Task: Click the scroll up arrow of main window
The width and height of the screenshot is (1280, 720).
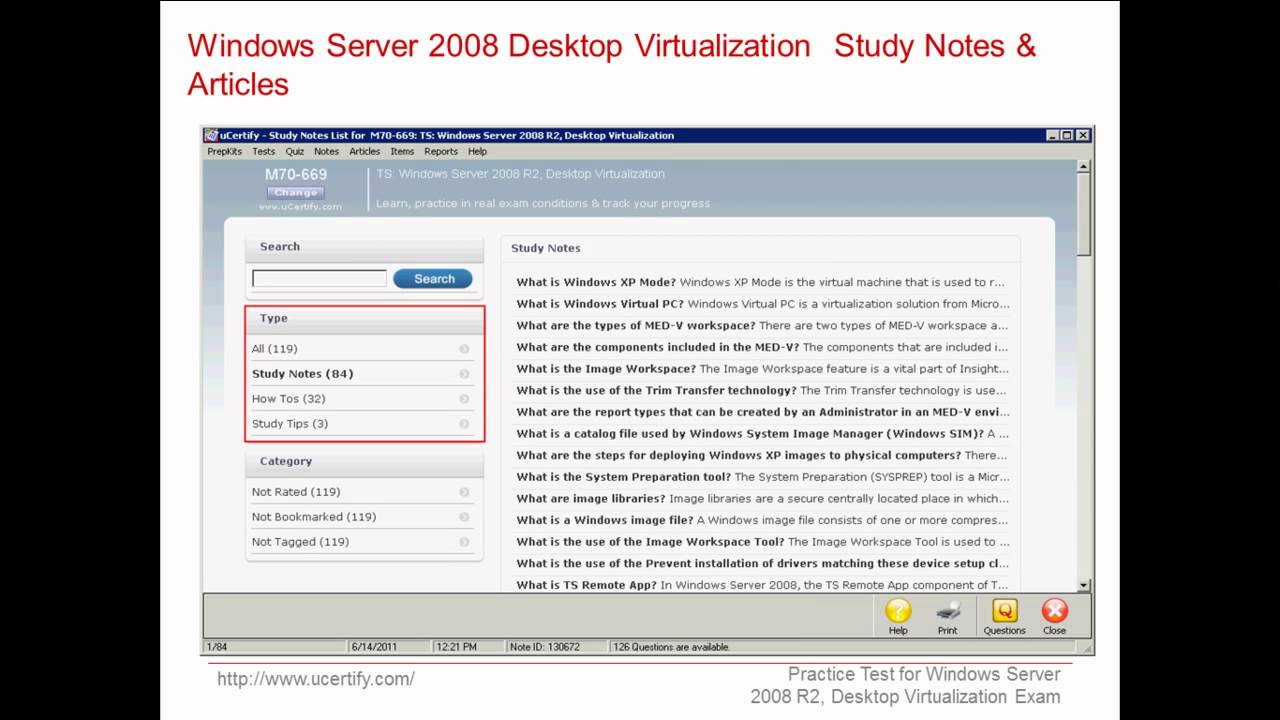Action: pyautogui.click(x=1084, y=167)
